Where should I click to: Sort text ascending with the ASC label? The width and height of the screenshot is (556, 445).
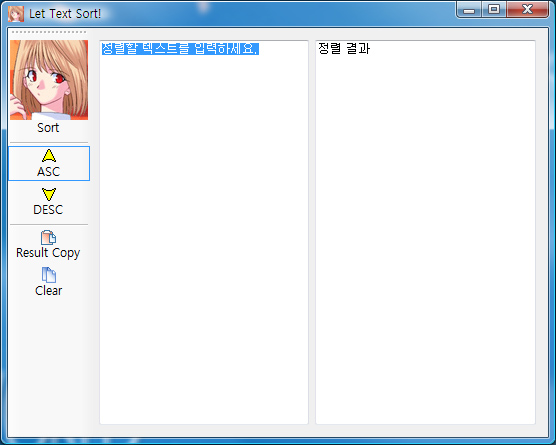pyautogui.click(x=49, y=172)
